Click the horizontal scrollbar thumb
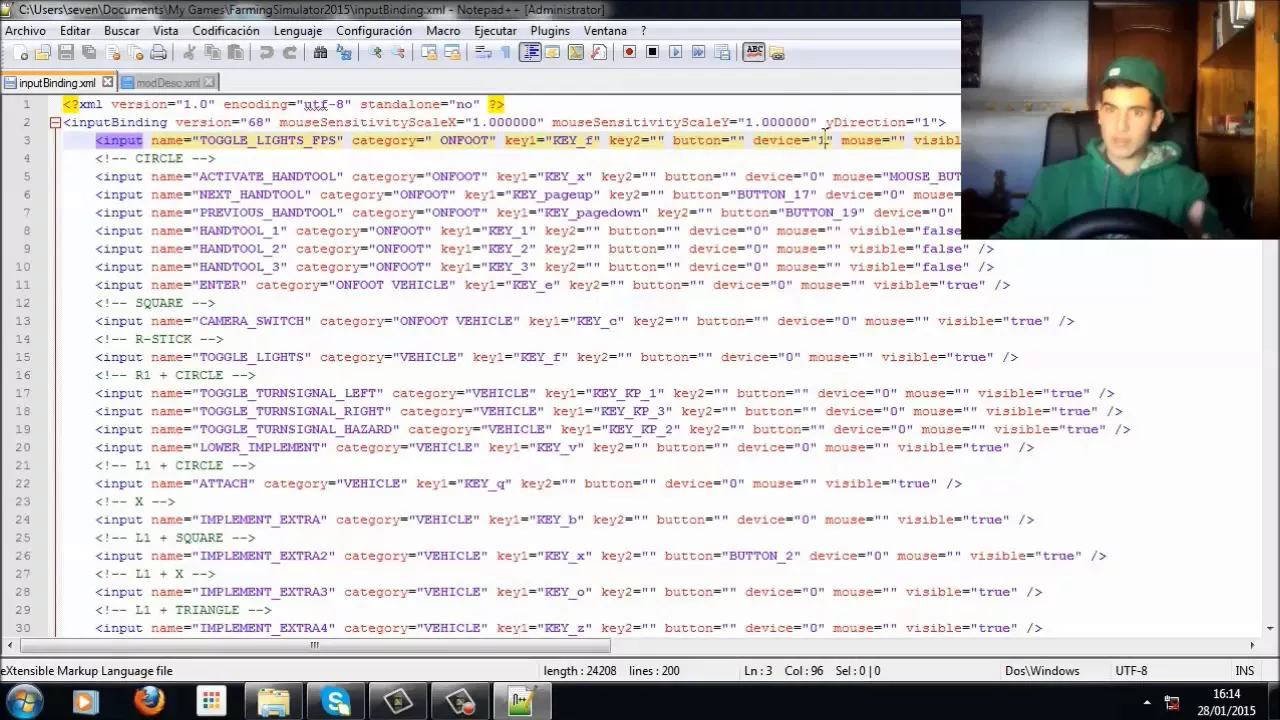Viewport: 1280px width, 720px height. (x=314, y=645)
